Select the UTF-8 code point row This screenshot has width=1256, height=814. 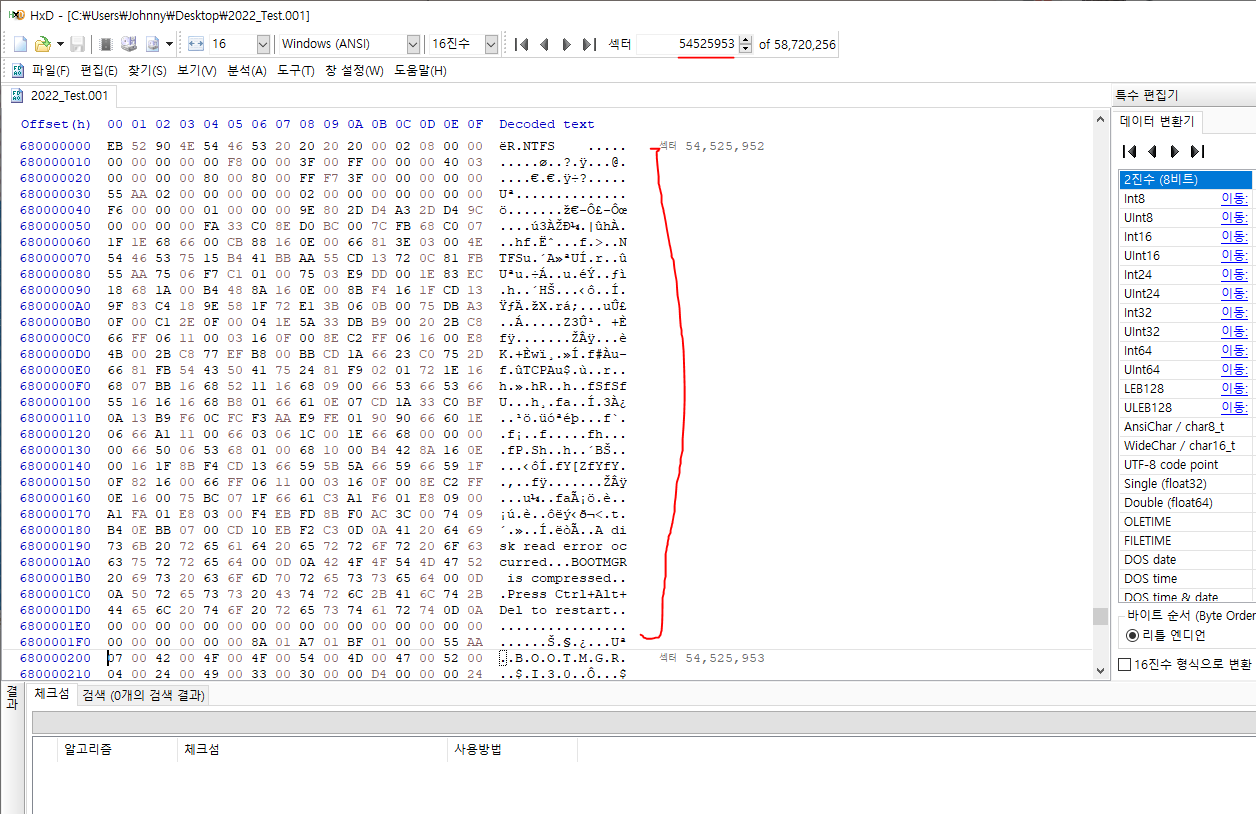(x=1186, y=464)
